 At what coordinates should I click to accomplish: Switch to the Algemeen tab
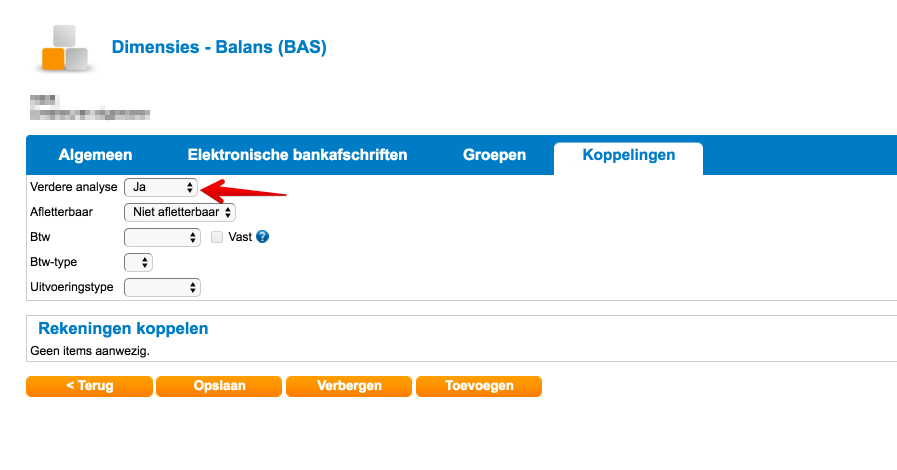tap(95, 155)
